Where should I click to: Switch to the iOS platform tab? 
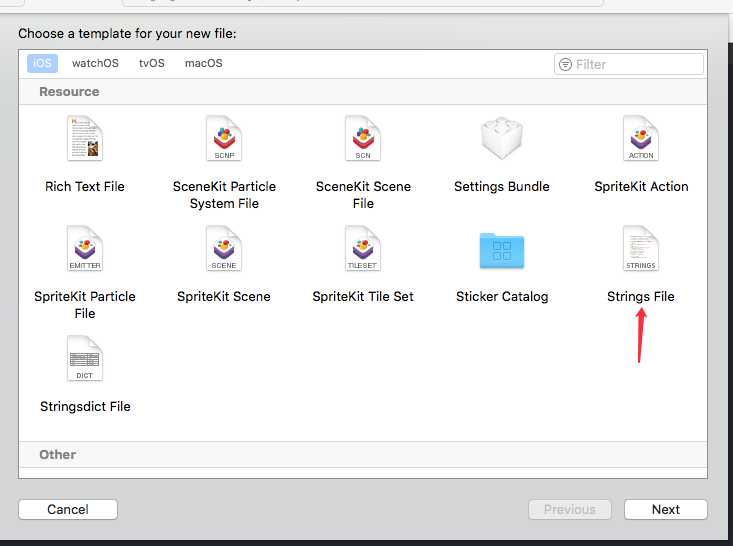tap(42, 63)
